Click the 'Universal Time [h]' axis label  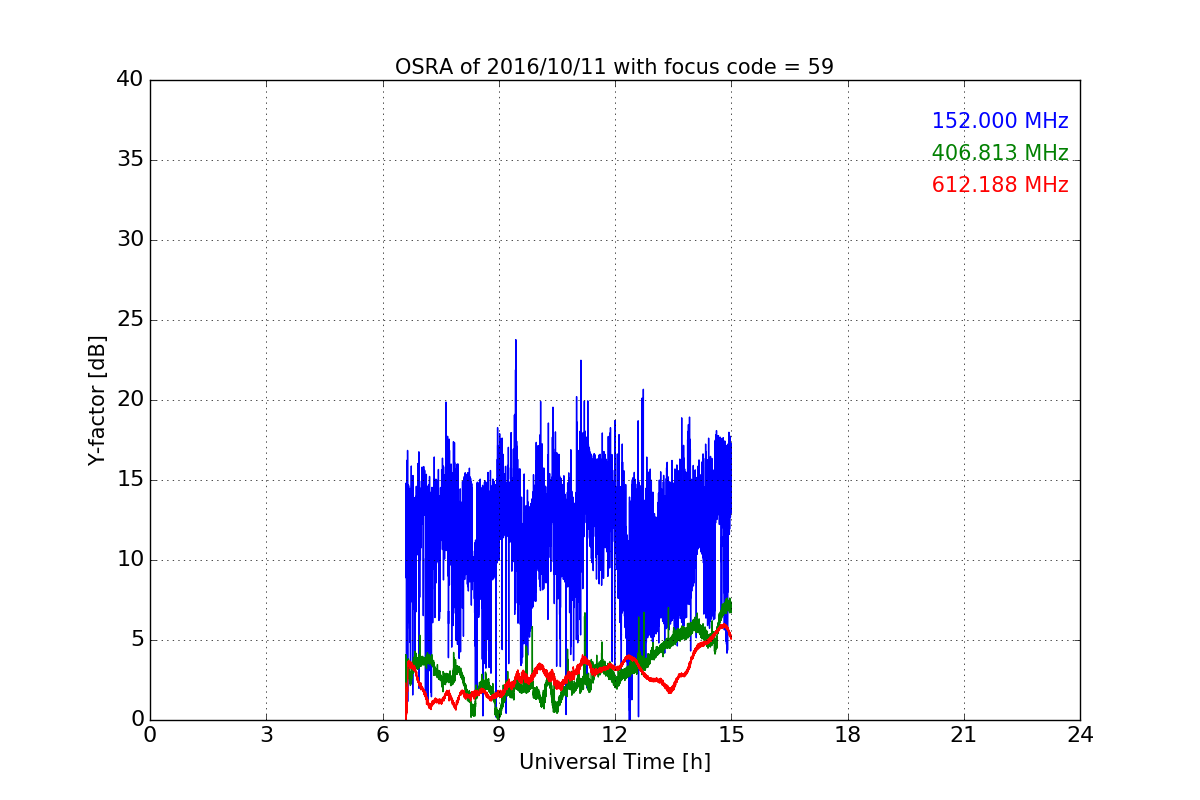pos(614,762)
